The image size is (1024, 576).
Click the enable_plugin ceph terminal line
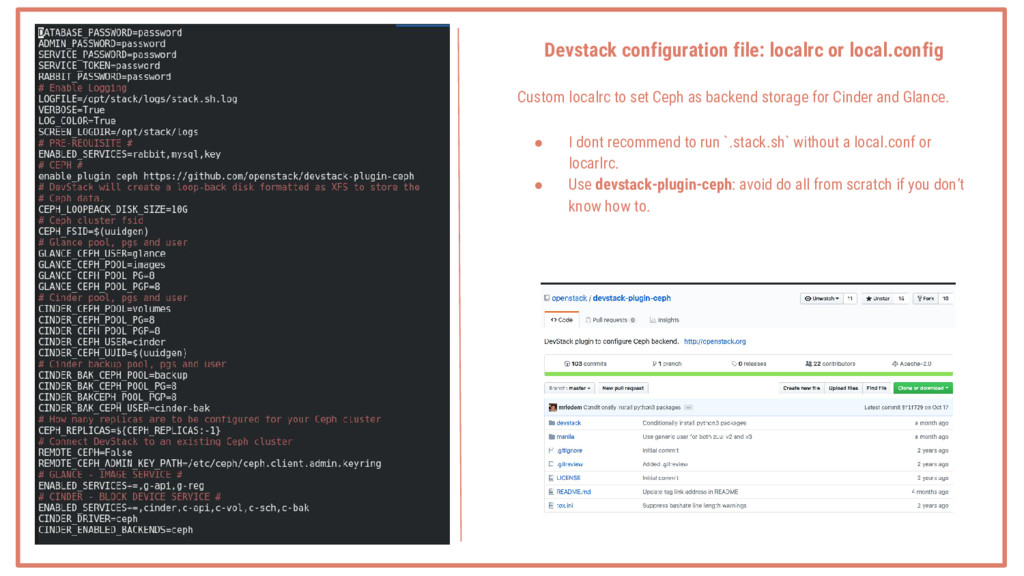tap(226, 176)
